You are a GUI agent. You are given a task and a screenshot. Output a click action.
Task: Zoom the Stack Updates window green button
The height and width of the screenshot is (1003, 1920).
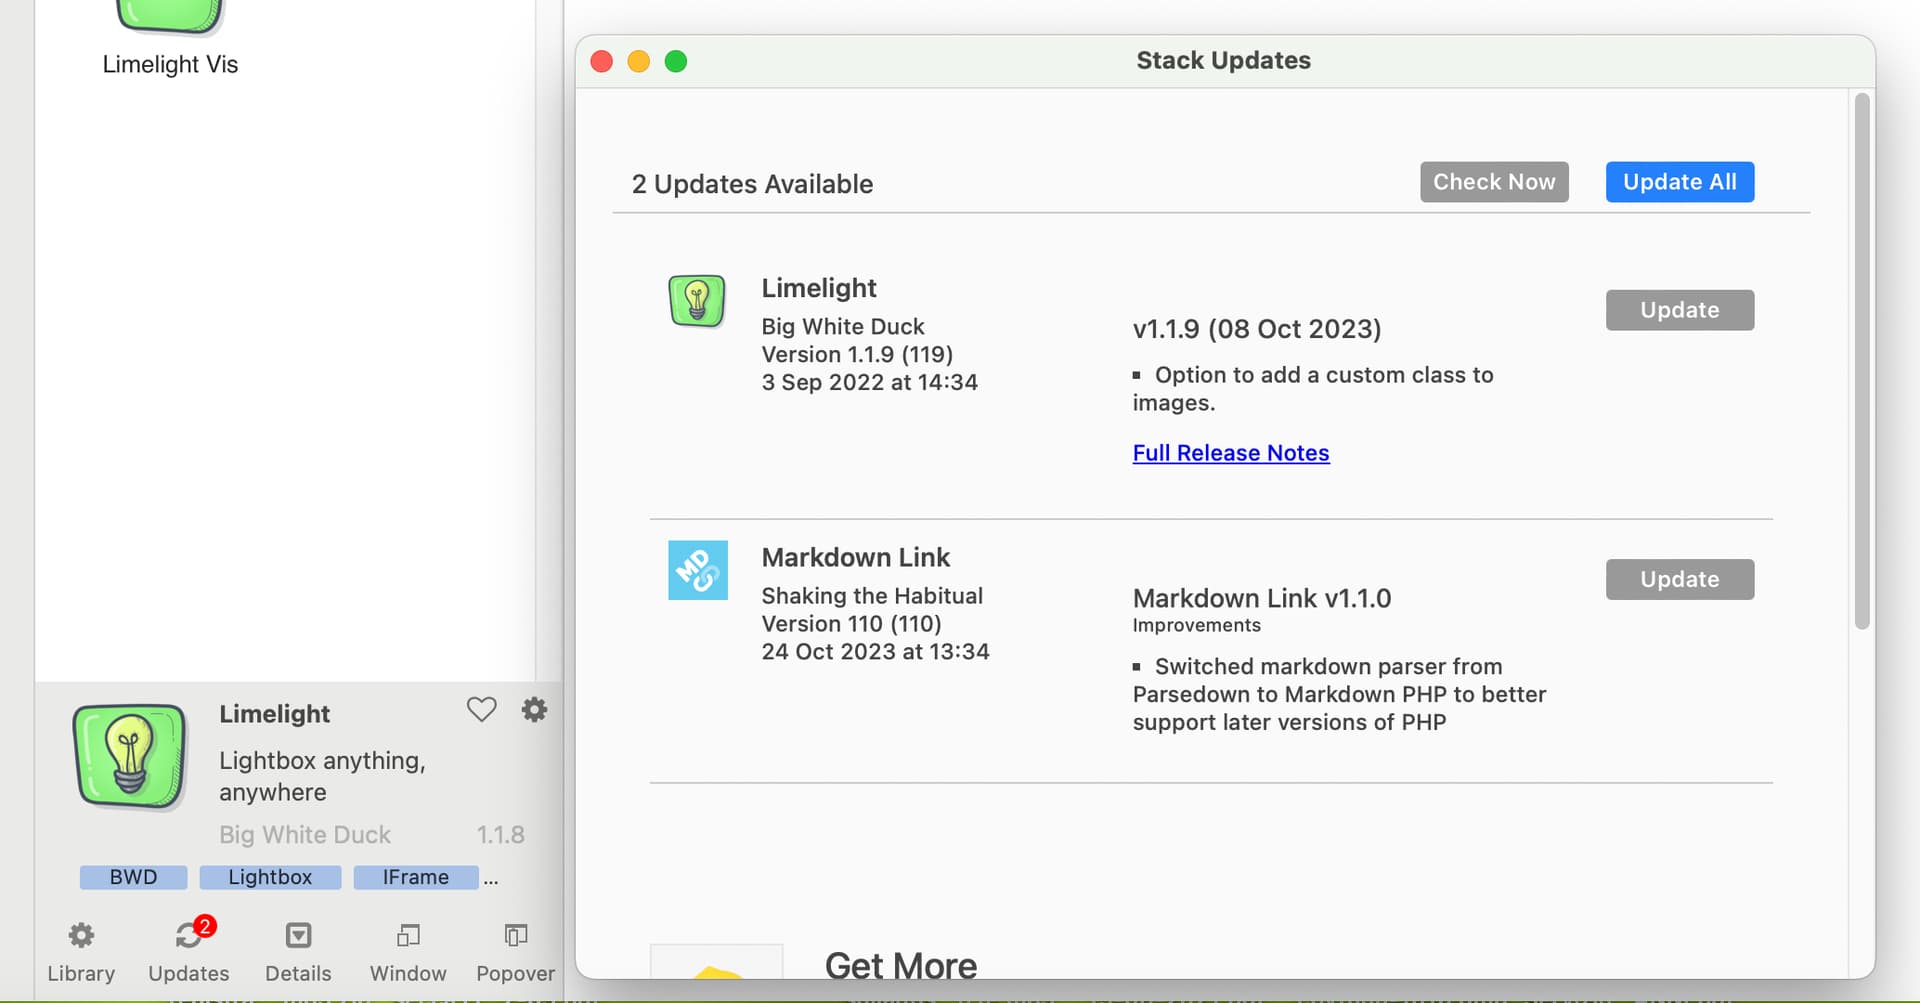(x=676, y=61)
